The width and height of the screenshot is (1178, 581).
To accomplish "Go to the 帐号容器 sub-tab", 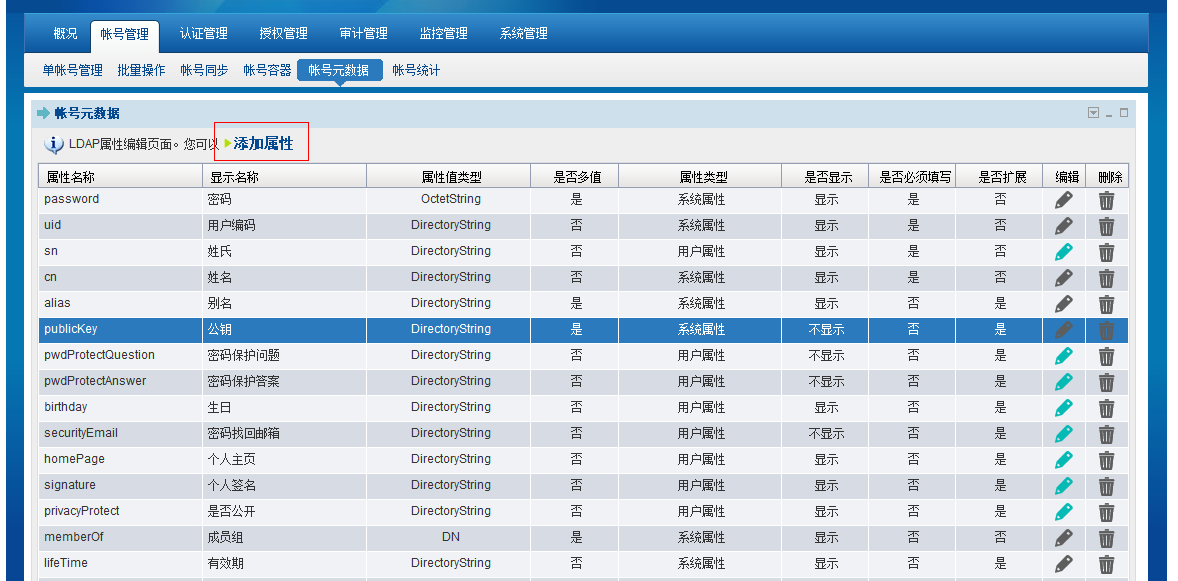I will (x=267, y=70).
